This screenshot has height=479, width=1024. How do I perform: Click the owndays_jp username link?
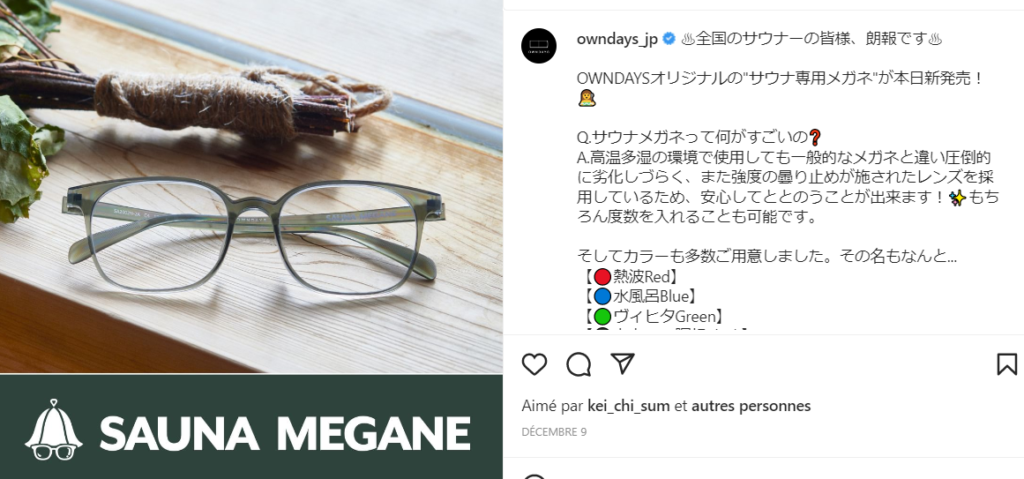(617, 39)
